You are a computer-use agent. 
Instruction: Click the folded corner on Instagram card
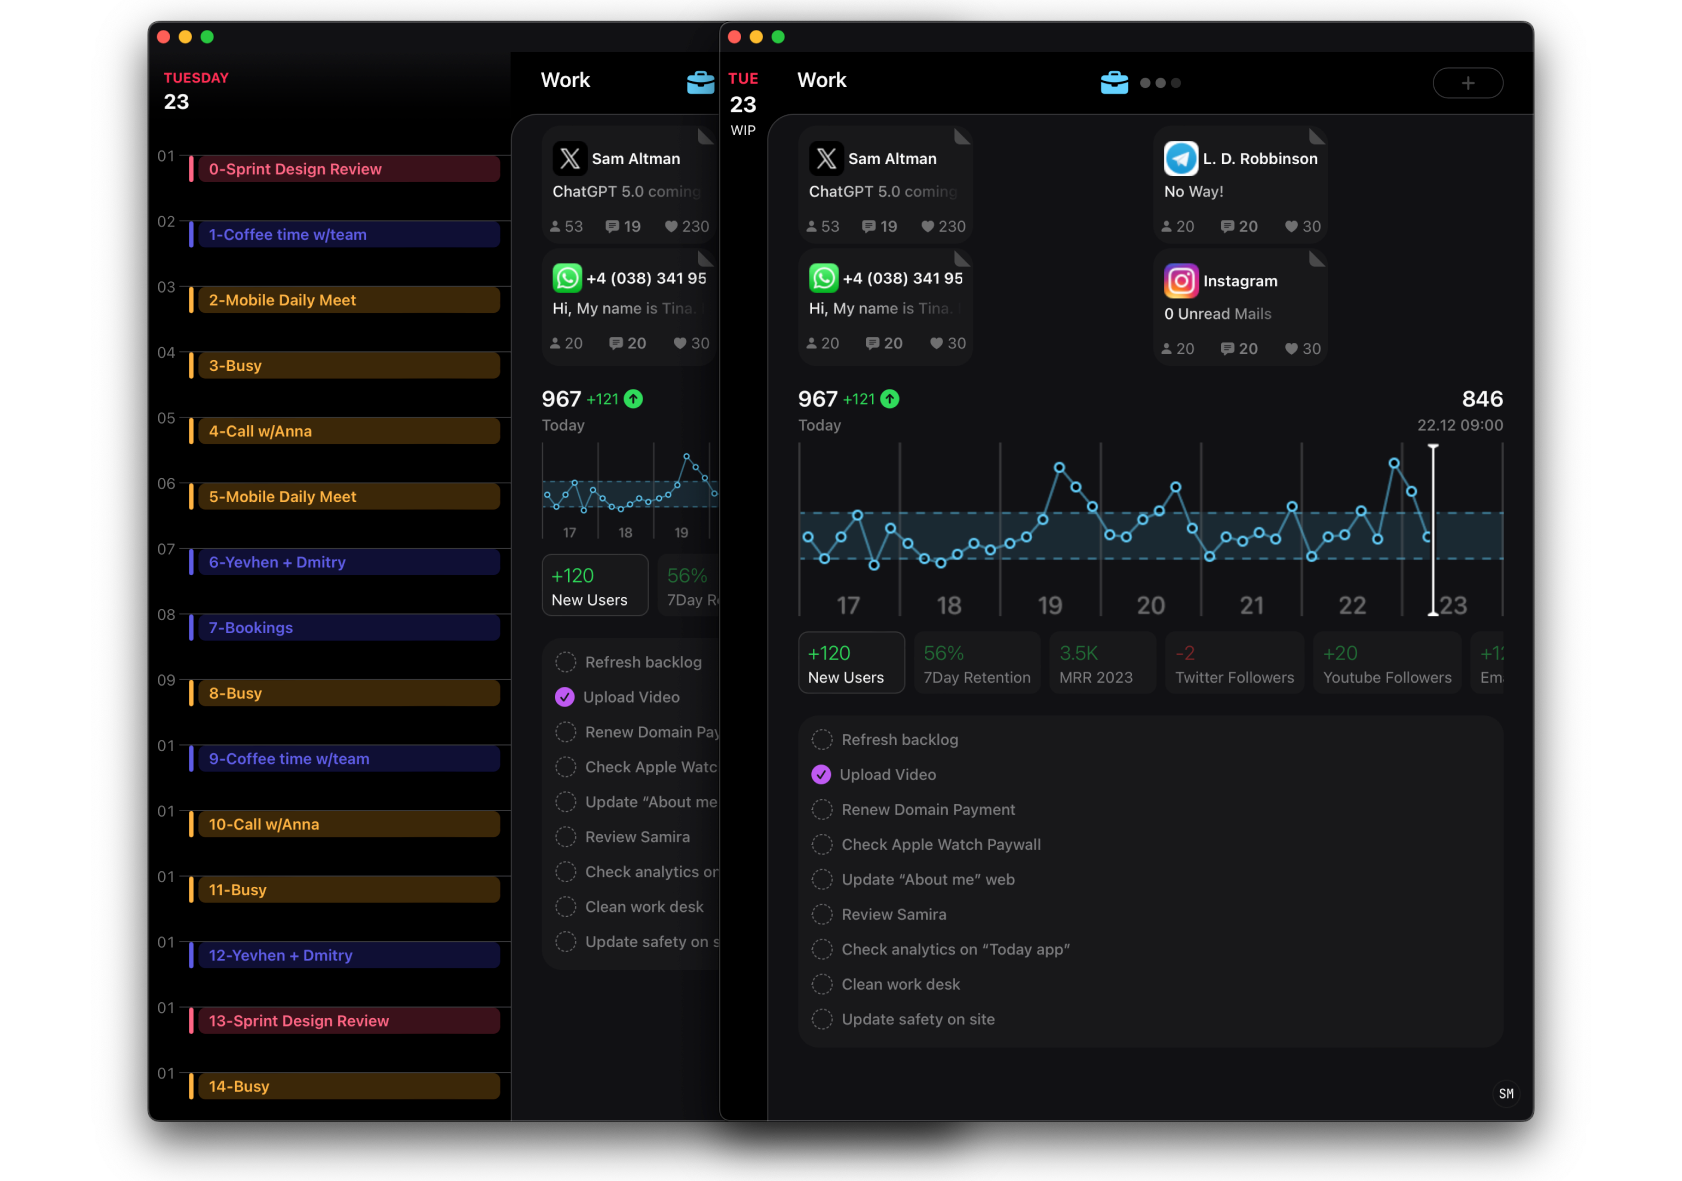1318,259
